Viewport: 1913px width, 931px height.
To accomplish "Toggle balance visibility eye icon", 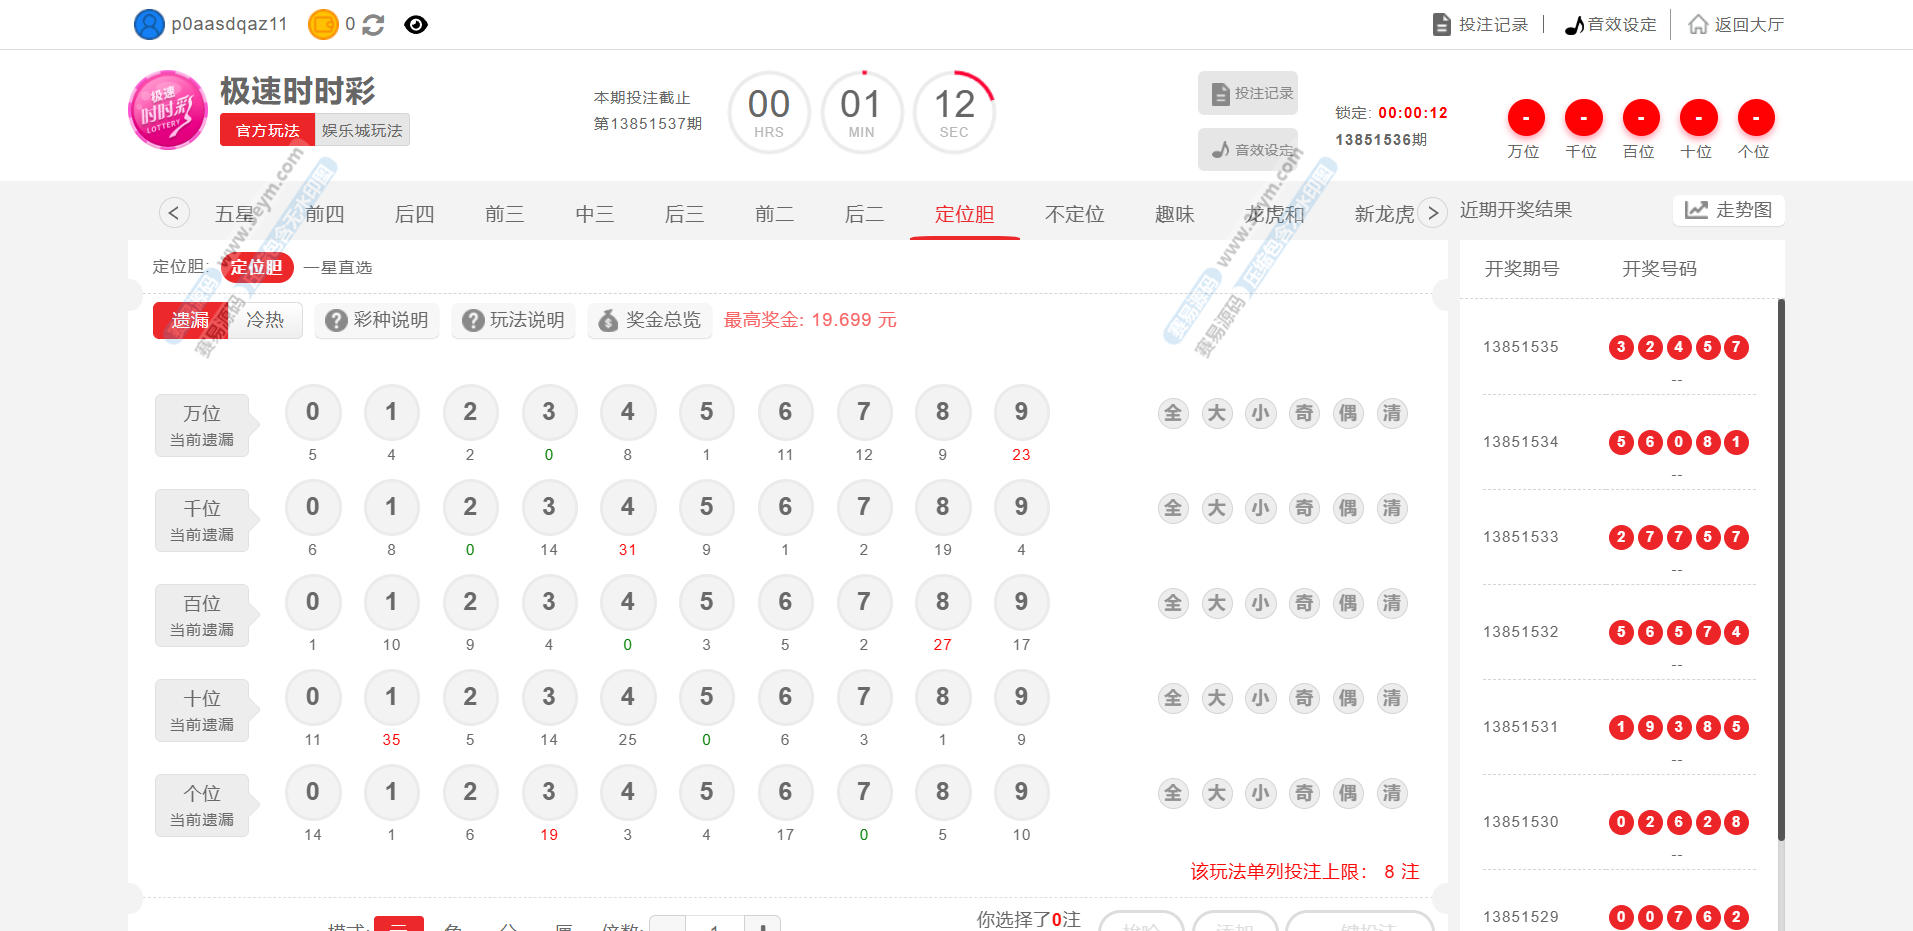I will (416, 25).
